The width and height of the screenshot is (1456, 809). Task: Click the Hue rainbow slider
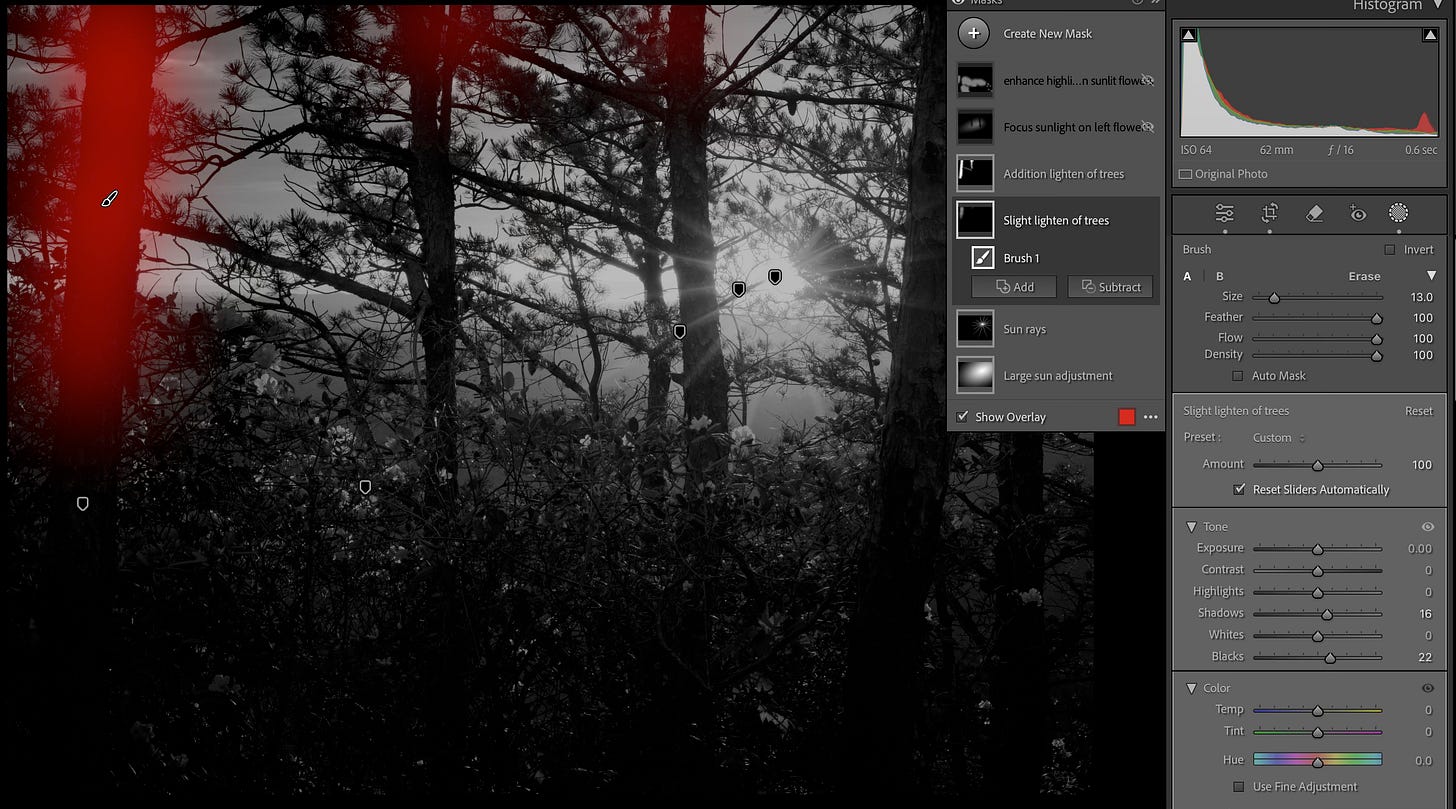pos(1317,760)
